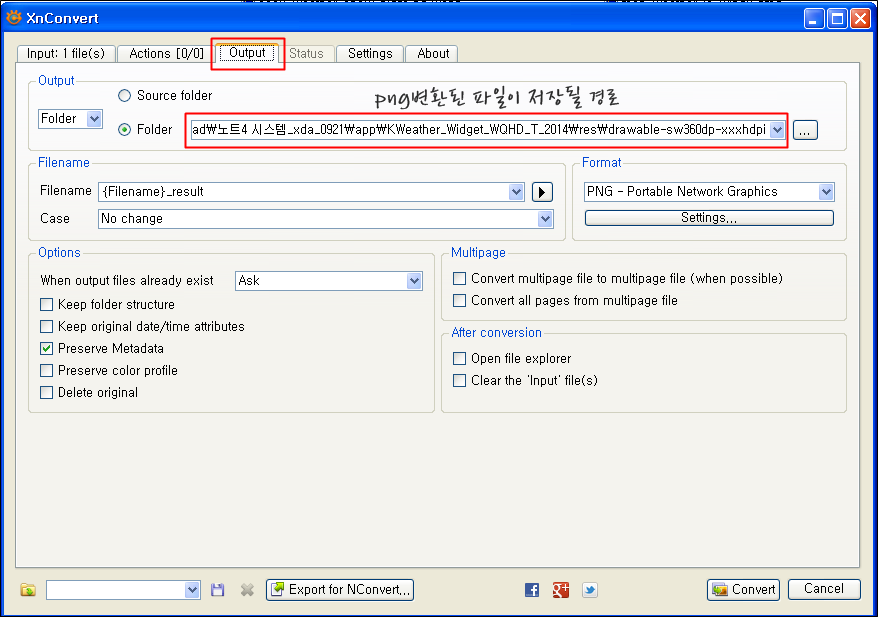
Task: Click the load script folder icon
Action: point(28,590)
